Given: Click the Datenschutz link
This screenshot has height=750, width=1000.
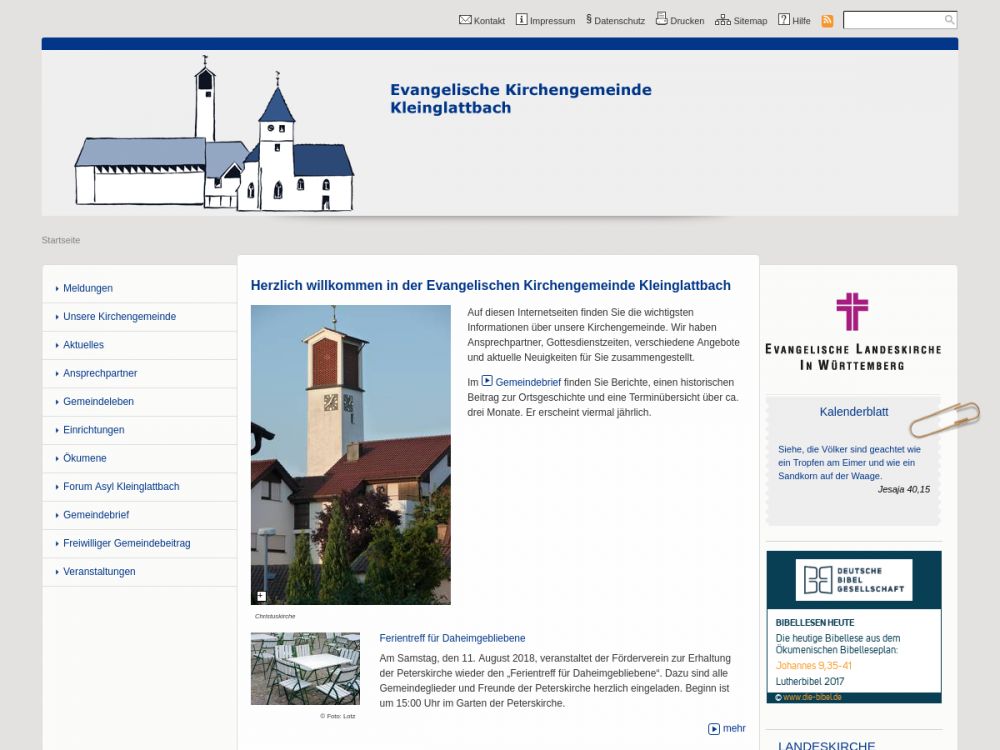Looking at the screenshot, I should (619, 20).
